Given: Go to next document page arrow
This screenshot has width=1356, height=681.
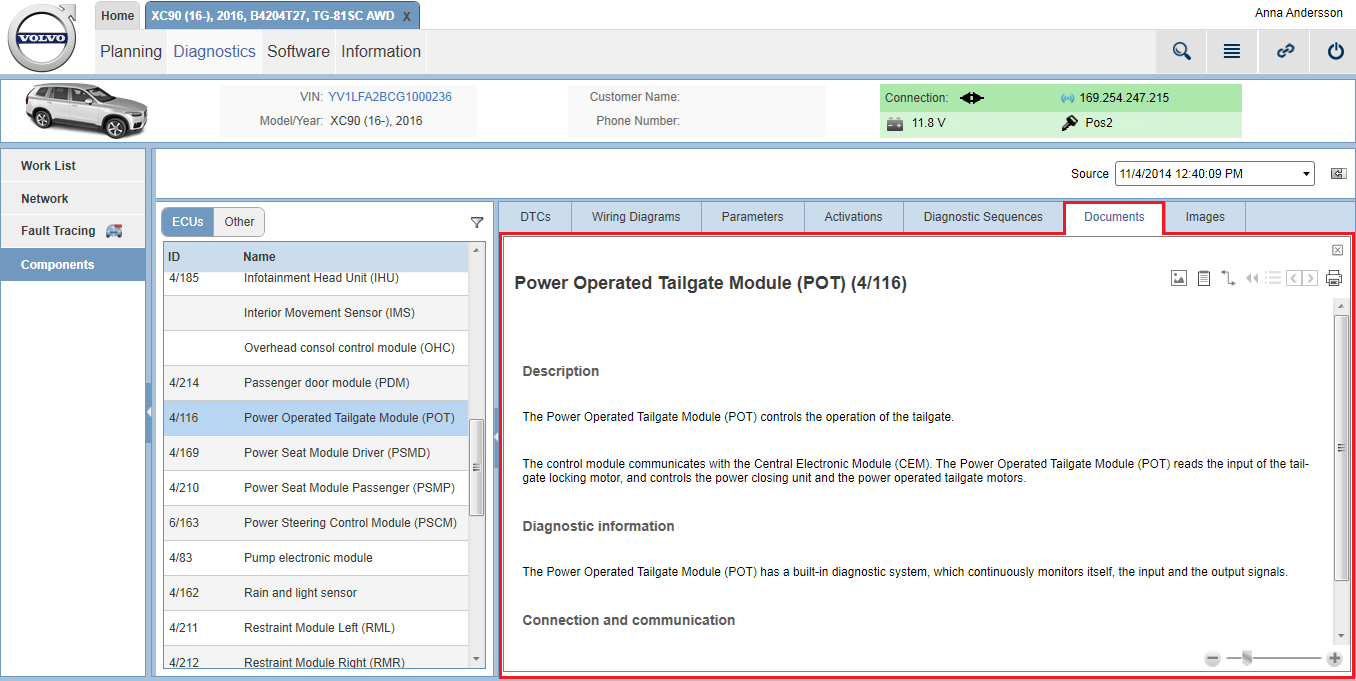Looking at the screenshot, I should (x=1310, y=278).
